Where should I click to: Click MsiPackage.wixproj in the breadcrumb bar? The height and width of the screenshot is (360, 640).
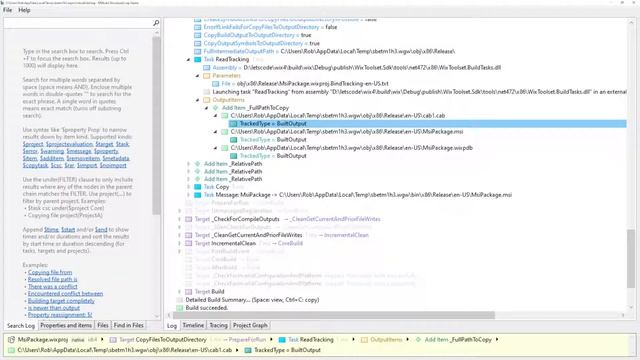coord(43,340)
